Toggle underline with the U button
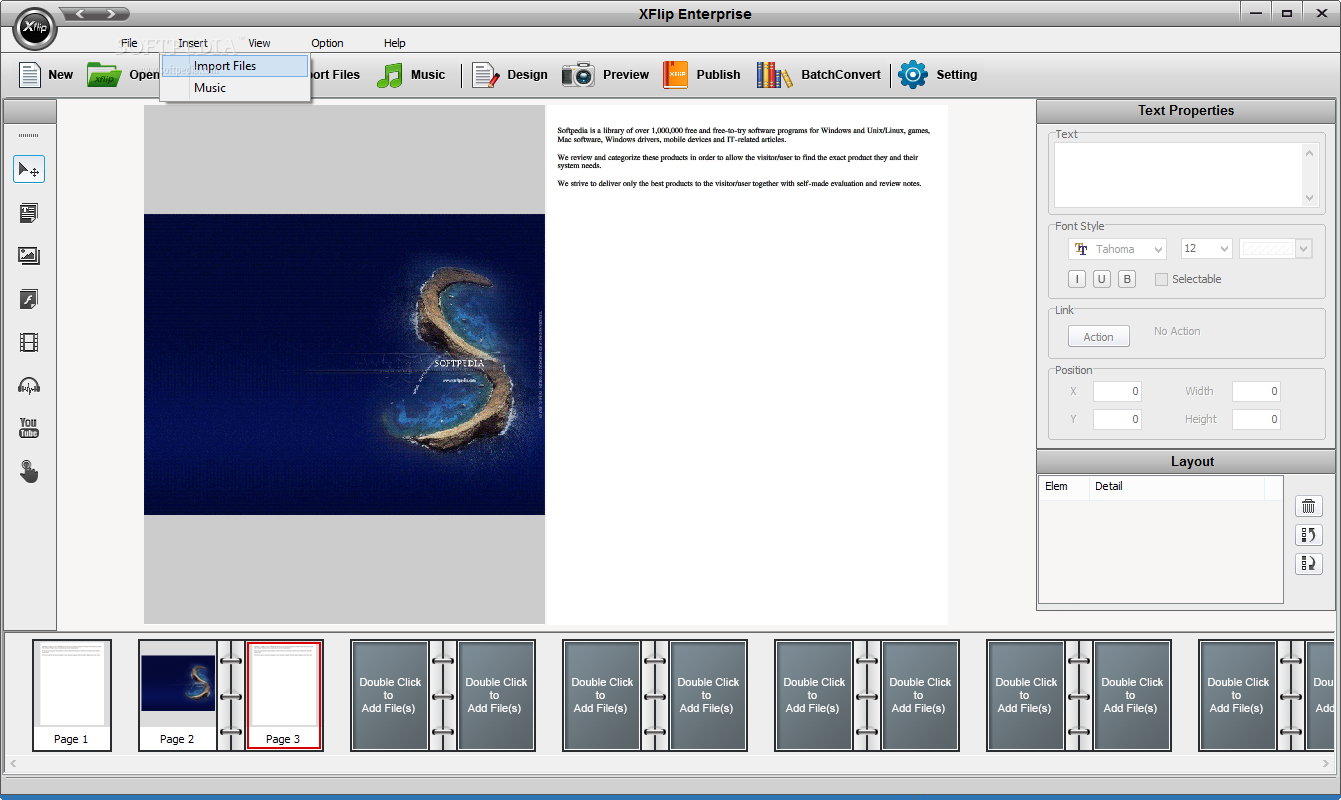The width and height of the screenshot is (1341, 800). pos(1101,279)
